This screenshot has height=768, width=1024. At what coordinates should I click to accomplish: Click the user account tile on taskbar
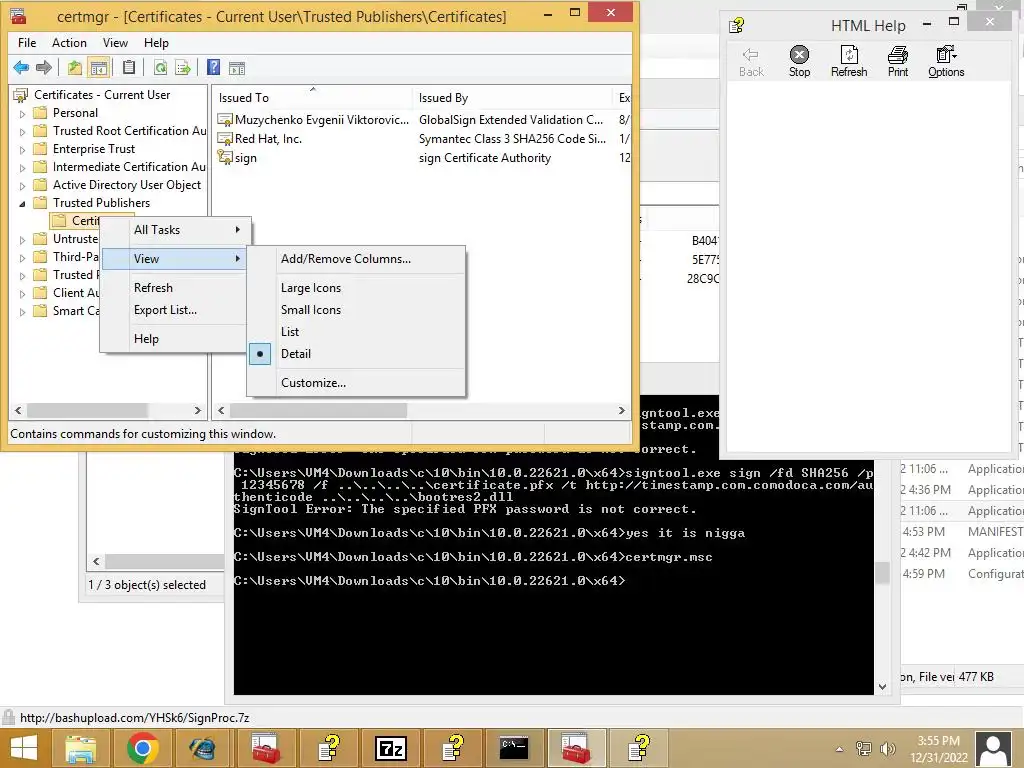point(994,749)
